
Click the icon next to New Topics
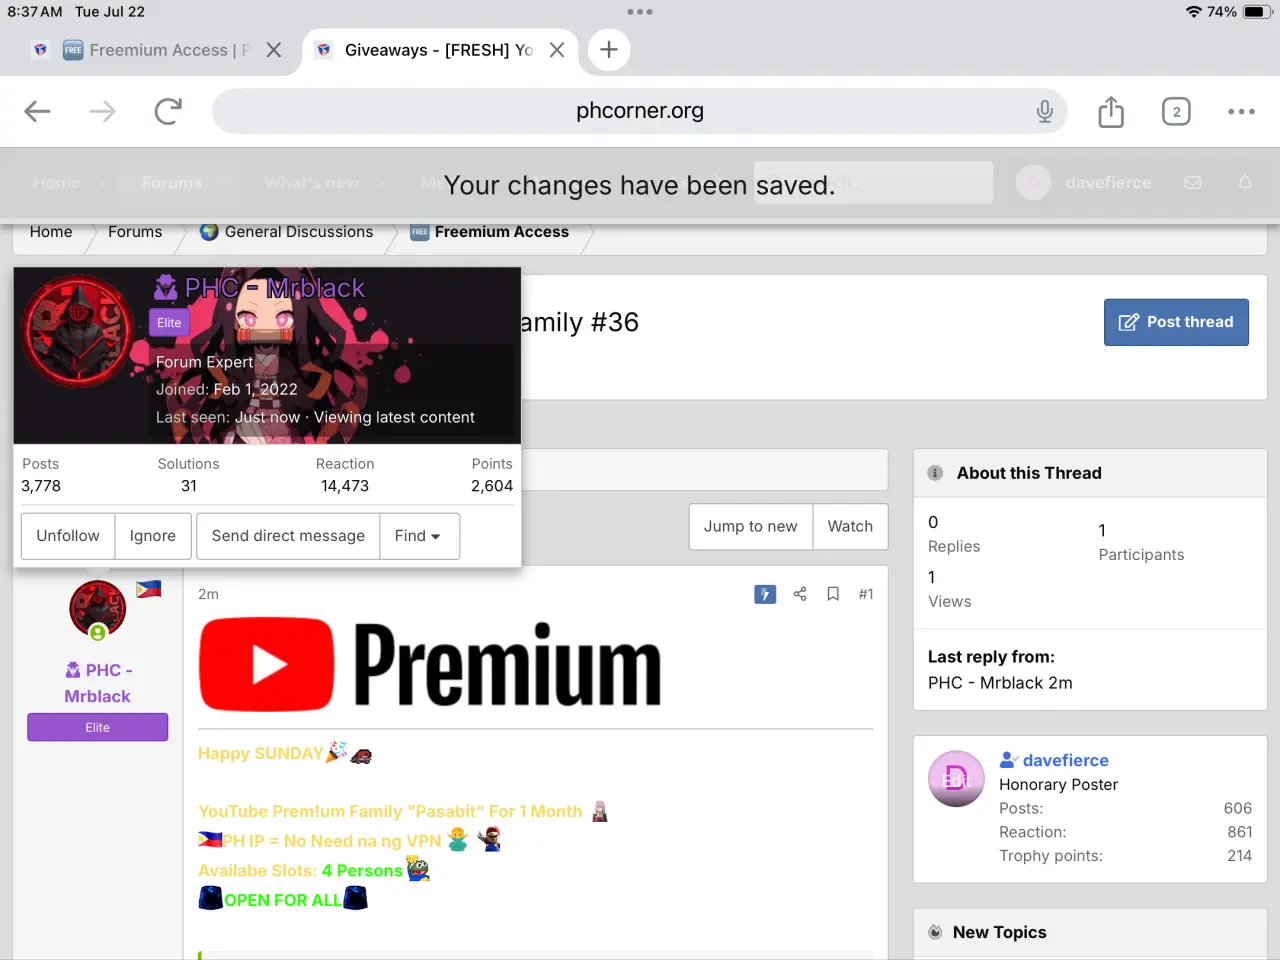pos(935,932)
